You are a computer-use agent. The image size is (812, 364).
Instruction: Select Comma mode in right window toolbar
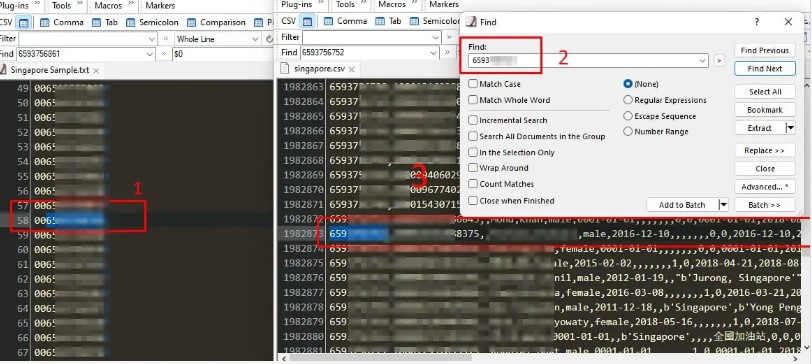345,22
